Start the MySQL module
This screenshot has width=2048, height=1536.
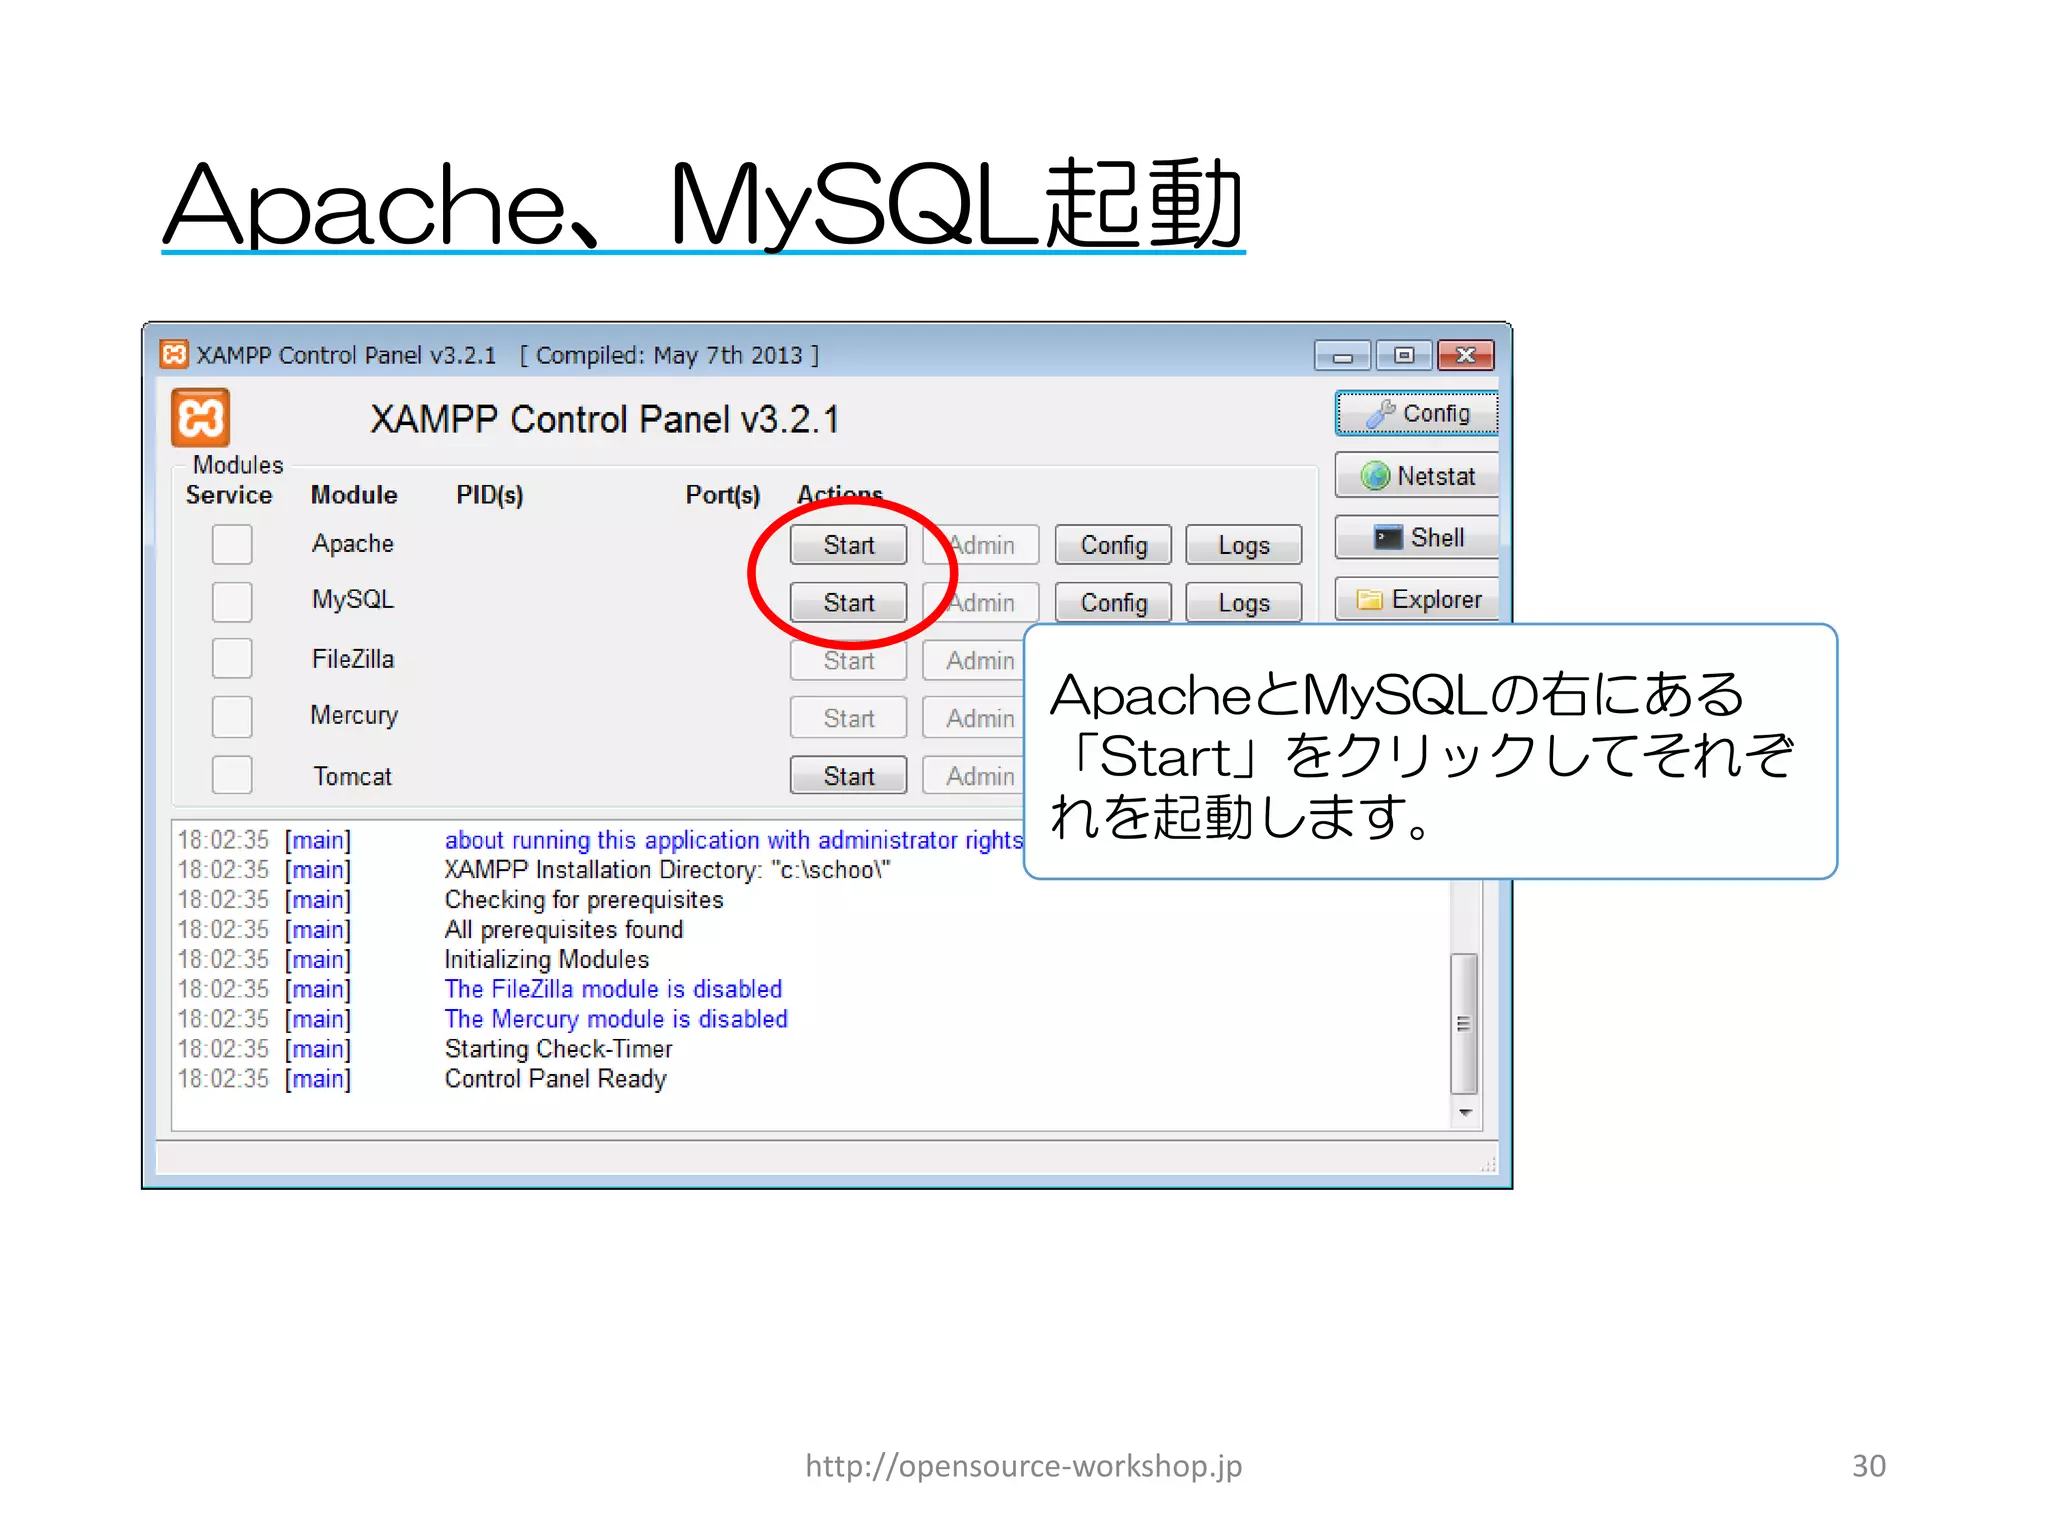coord(849,603)
